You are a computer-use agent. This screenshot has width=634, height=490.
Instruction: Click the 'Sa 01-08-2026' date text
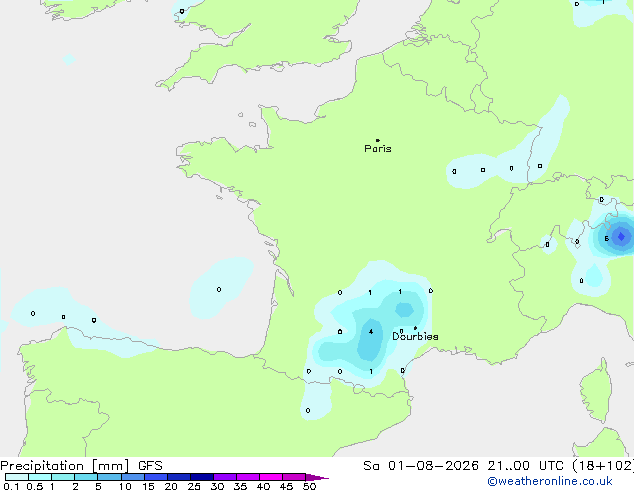click(421, 466)
